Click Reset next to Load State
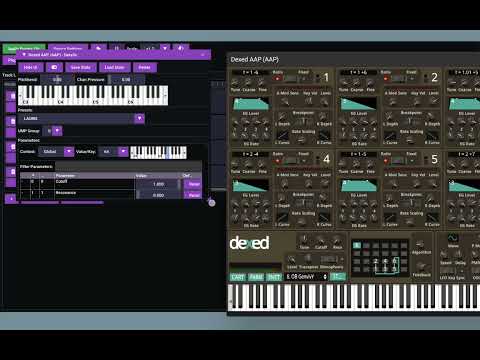Image resolution: width=480 pixels, height=360 pixels. (145, 67)
